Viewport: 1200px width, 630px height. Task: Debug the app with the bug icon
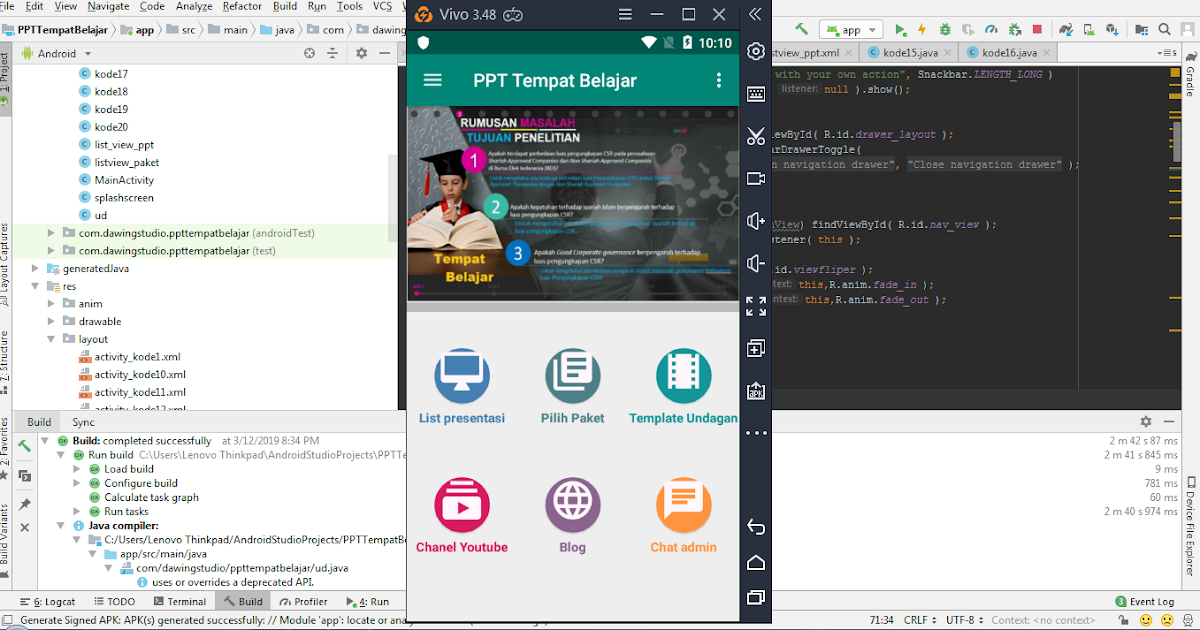pos(945,30)
